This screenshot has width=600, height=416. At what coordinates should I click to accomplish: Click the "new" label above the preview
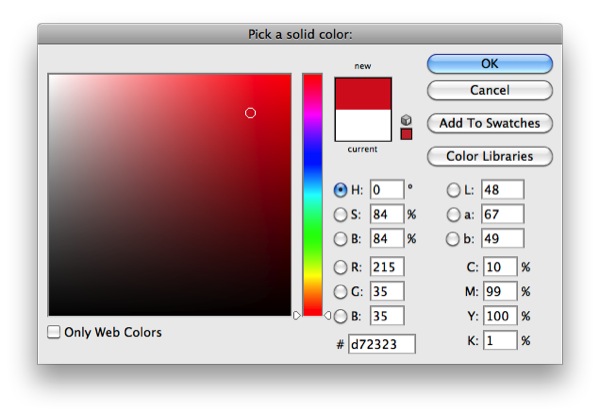tap(363, 66)
